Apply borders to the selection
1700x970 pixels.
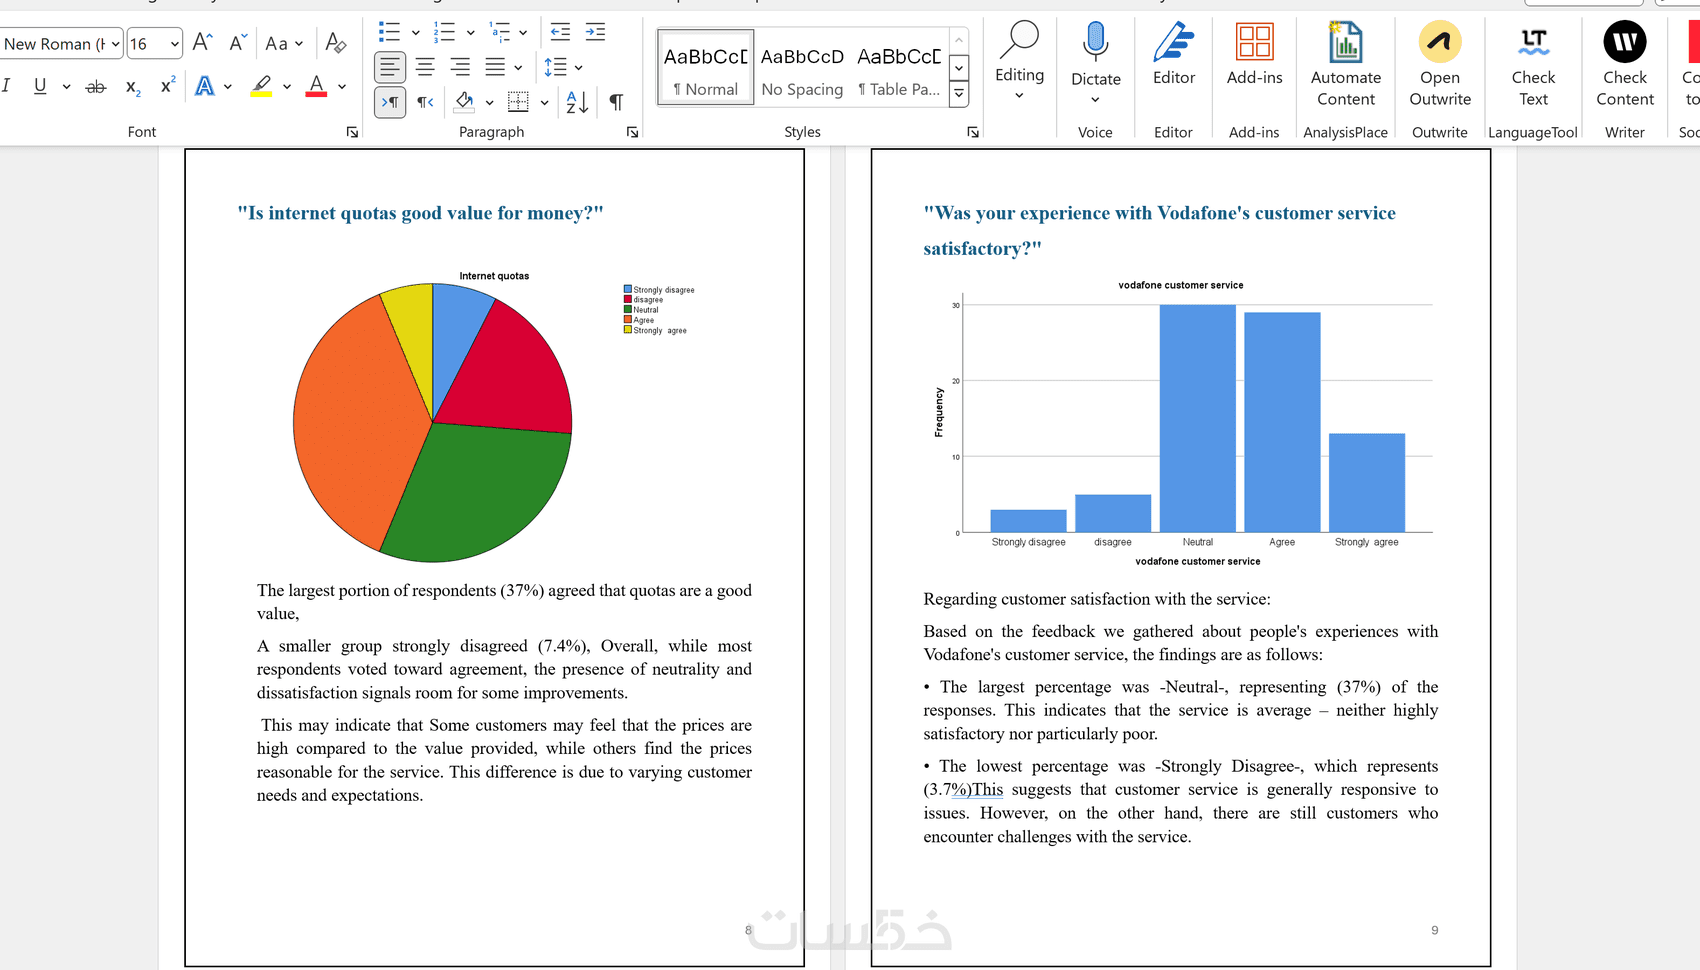pos(518,102)
